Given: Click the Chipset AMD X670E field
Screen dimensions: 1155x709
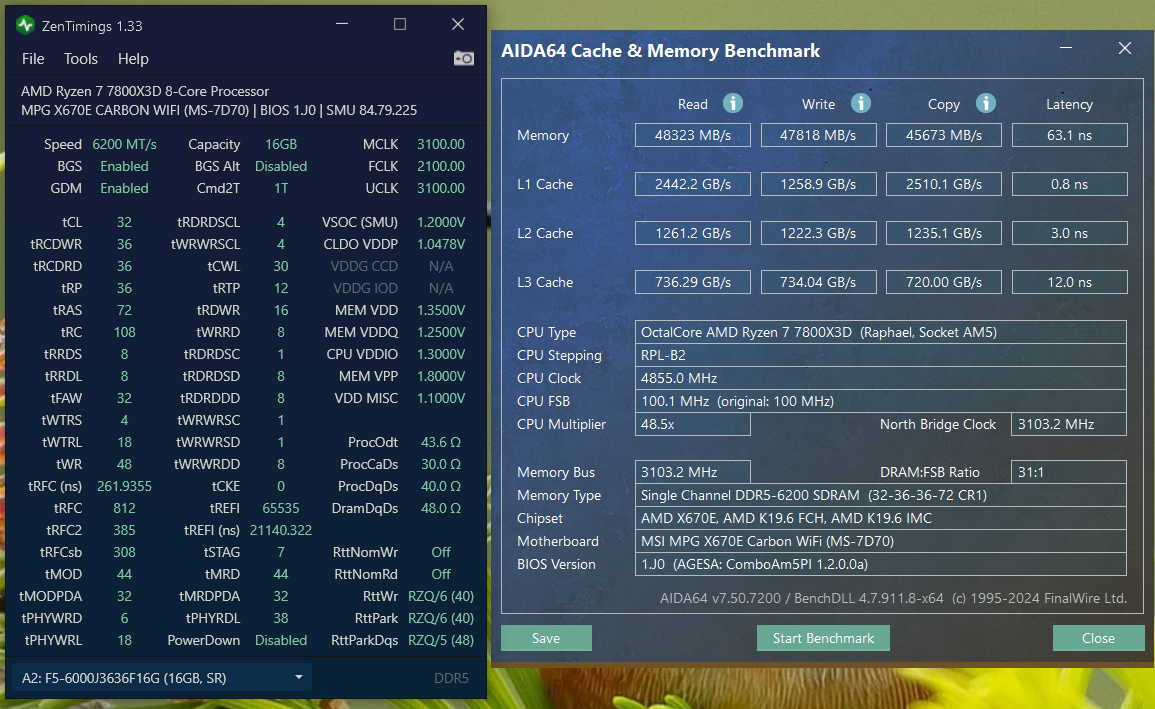Looking at the screenshot, I should (x=880, y=518).
